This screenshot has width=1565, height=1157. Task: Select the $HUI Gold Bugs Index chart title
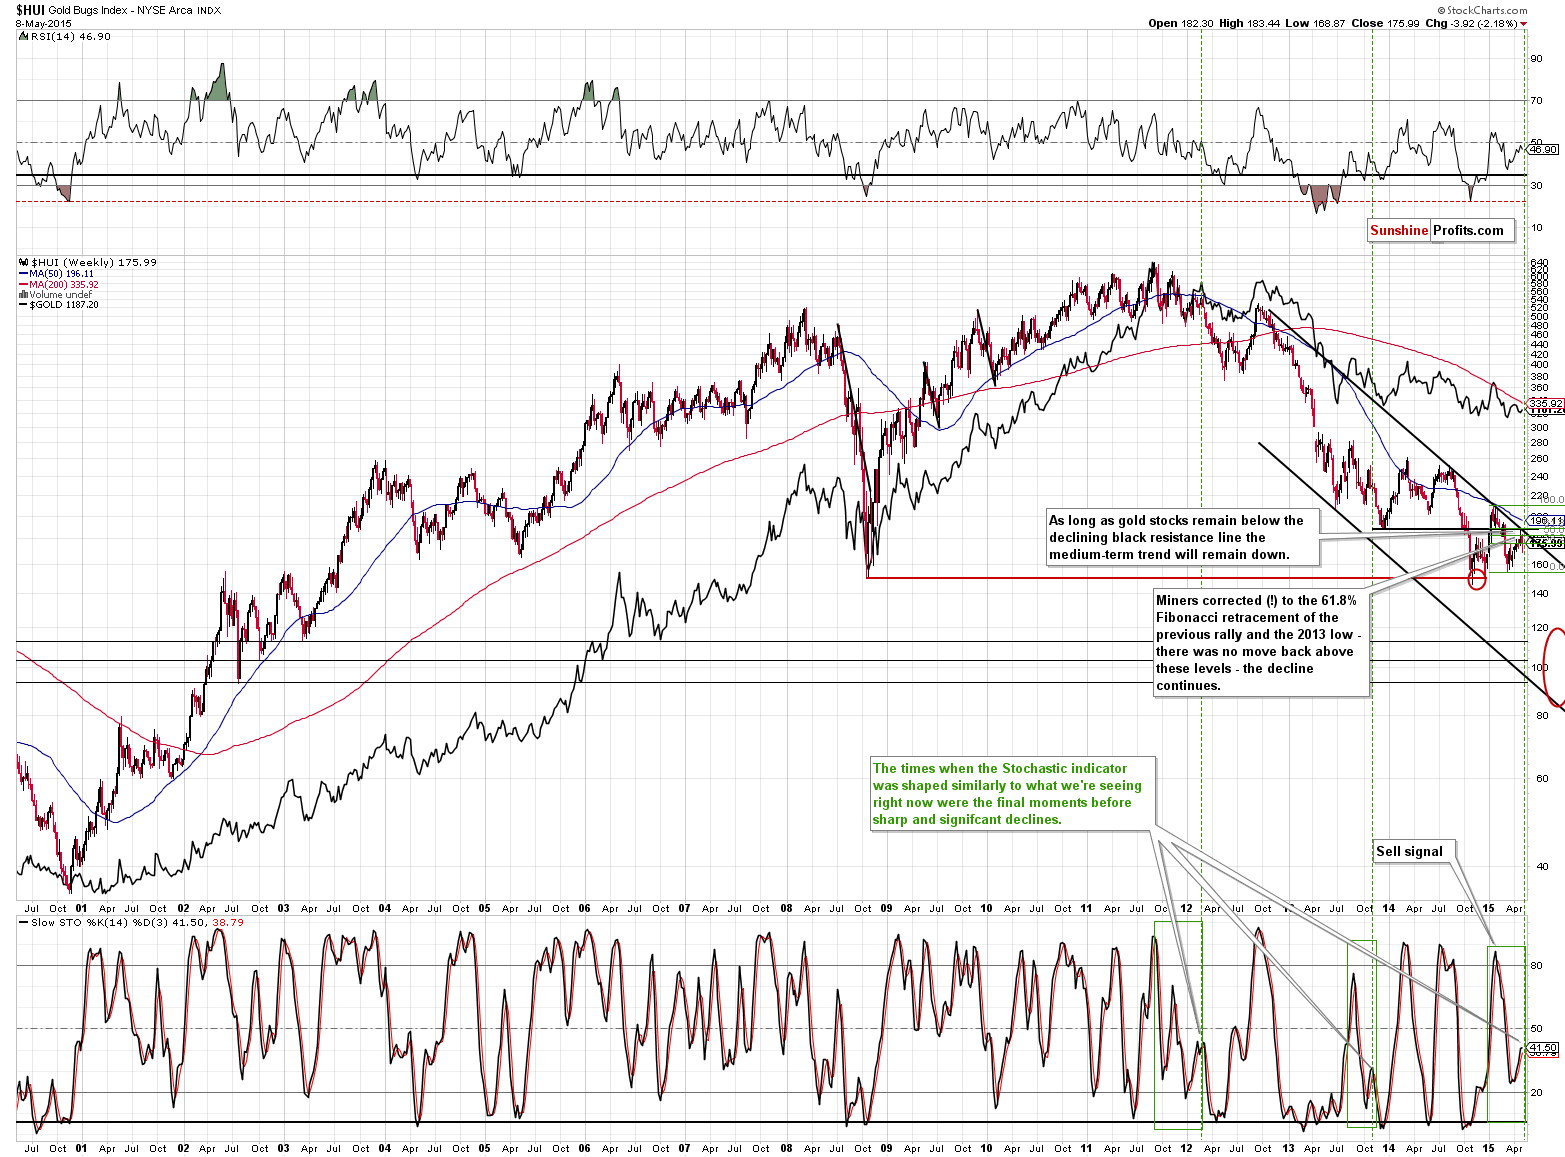pos(118,10)
